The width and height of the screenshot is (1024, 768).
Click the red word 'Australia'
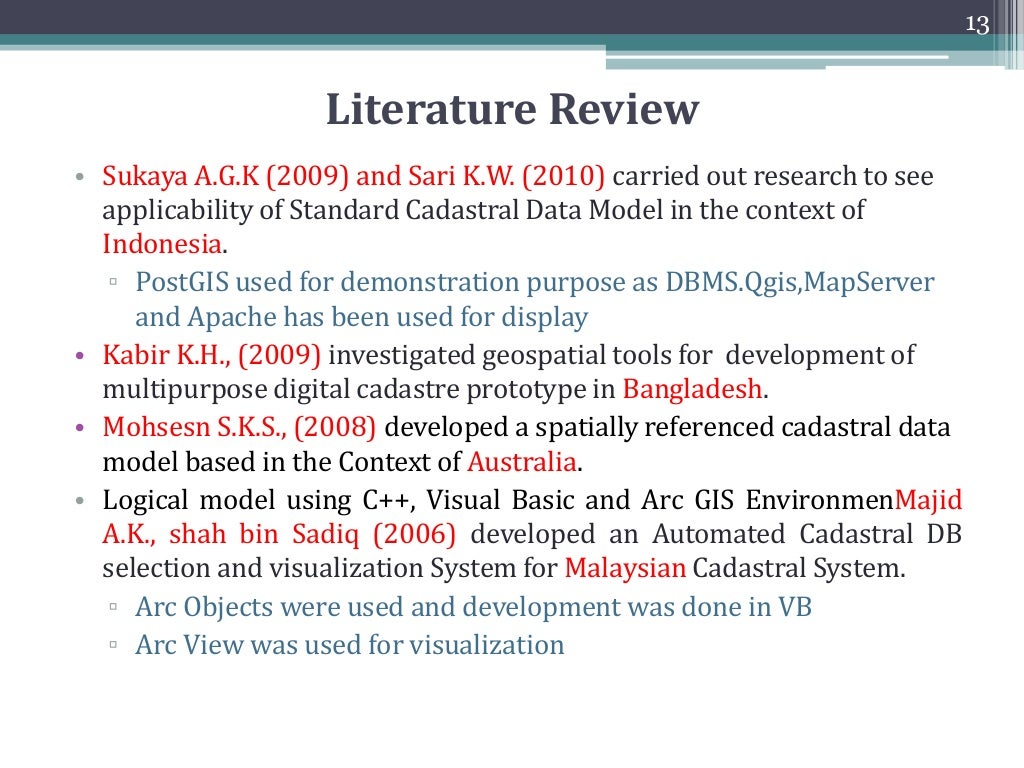[x=522, y=462]
